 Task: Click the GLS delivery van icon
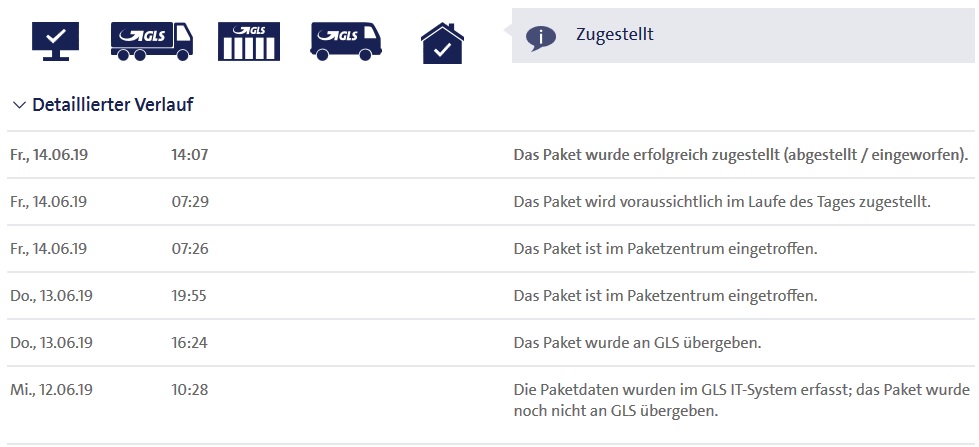[346, 41]
